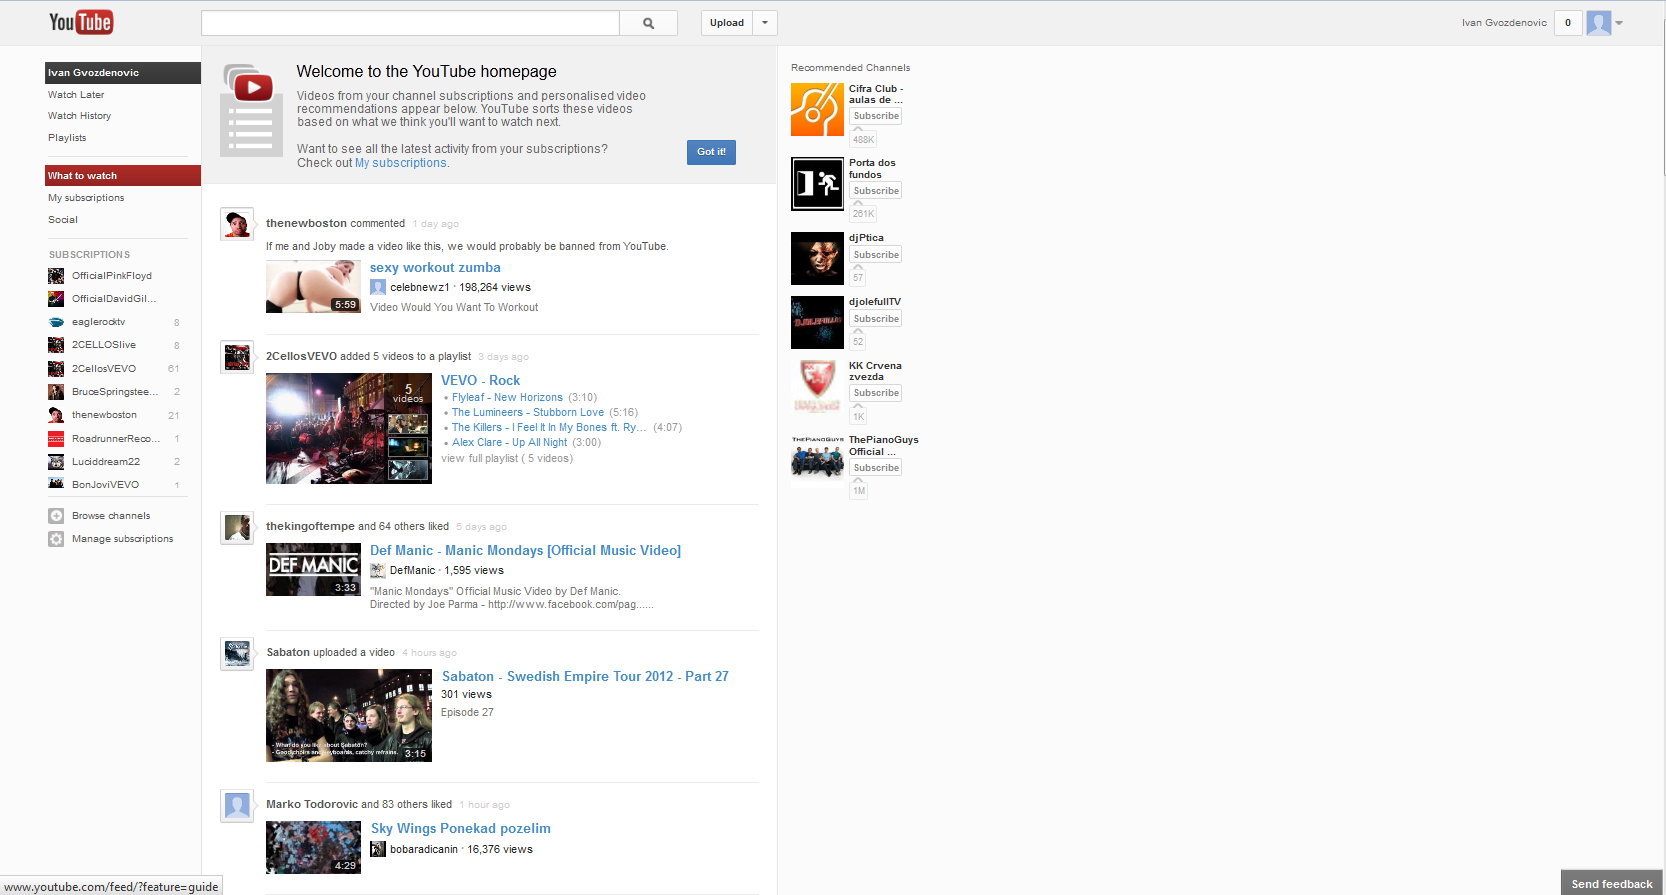Open Sabaton Swedish Empire Tour thumbnail
This screenshot has width=1666, height=895.
pyautogui.click(x=349, y=716)
